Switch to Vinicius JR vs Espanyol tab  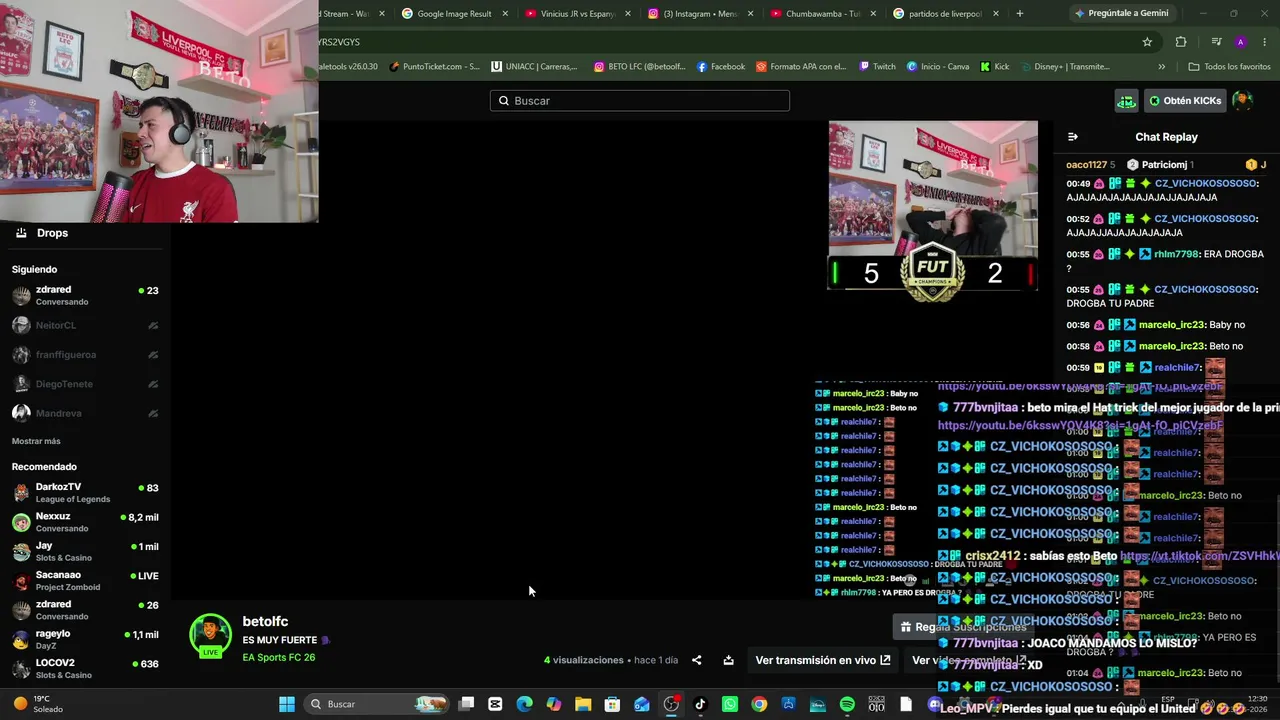click(x=577, y=14)
